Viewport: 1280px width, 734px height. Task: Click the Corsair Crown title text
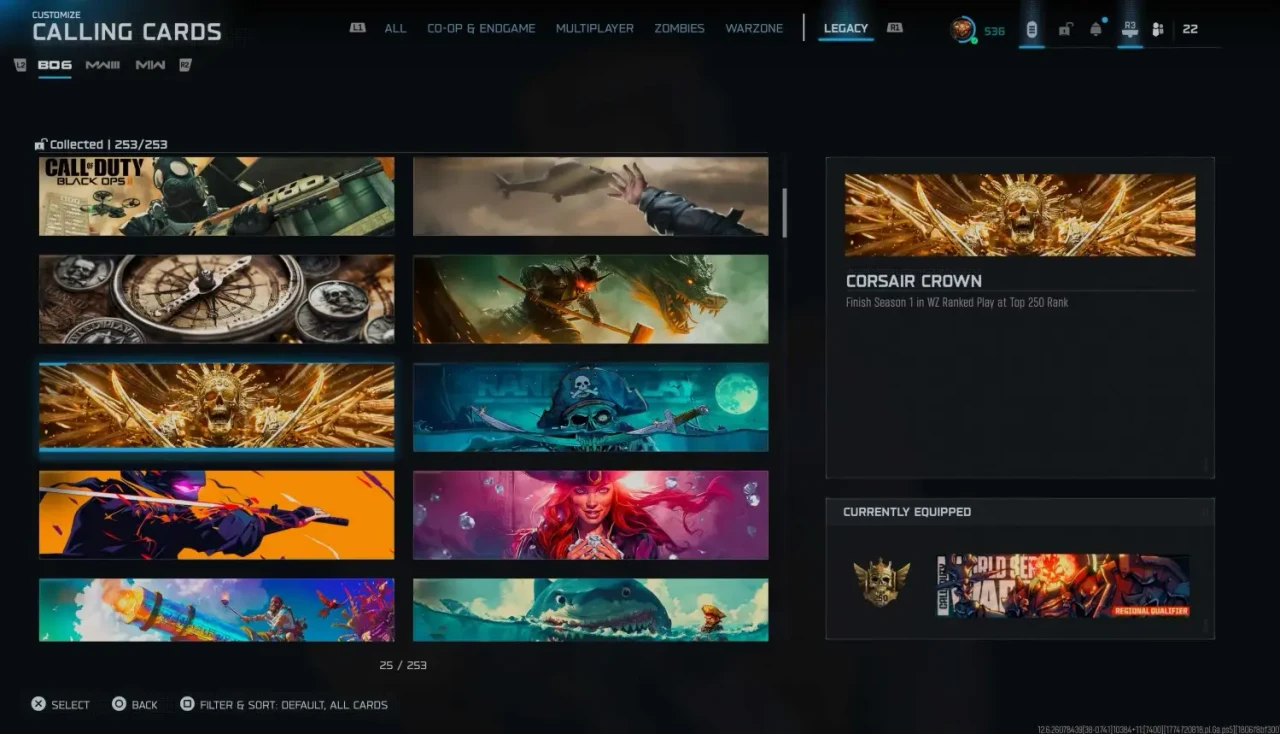(x=914, y=281)
